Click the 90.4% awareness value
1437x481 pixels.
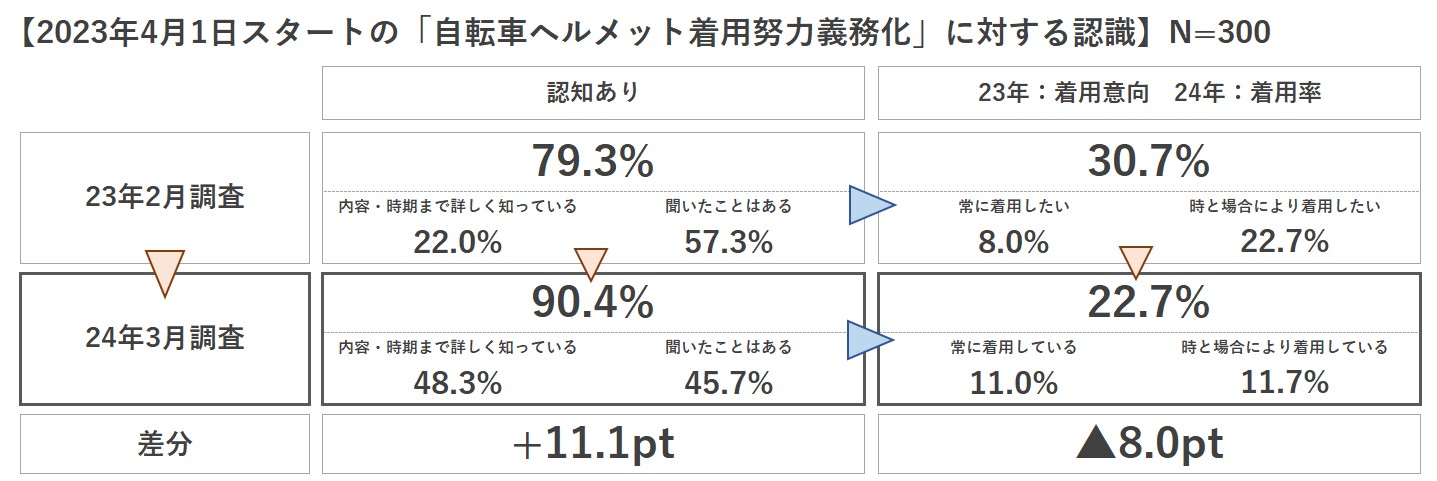point(593,302)
